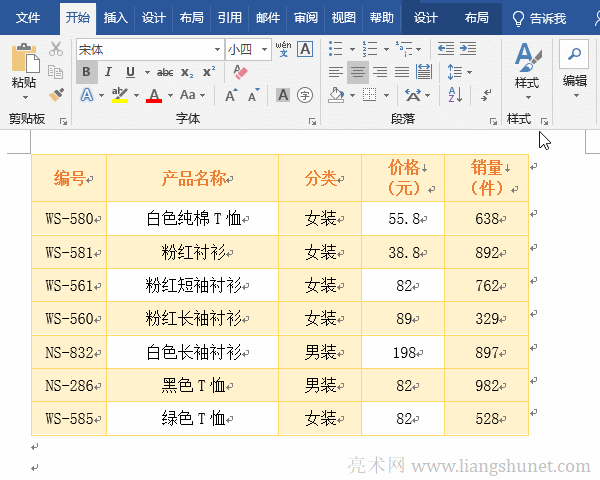Clear formatting with the eraser icon

[239, 72]
